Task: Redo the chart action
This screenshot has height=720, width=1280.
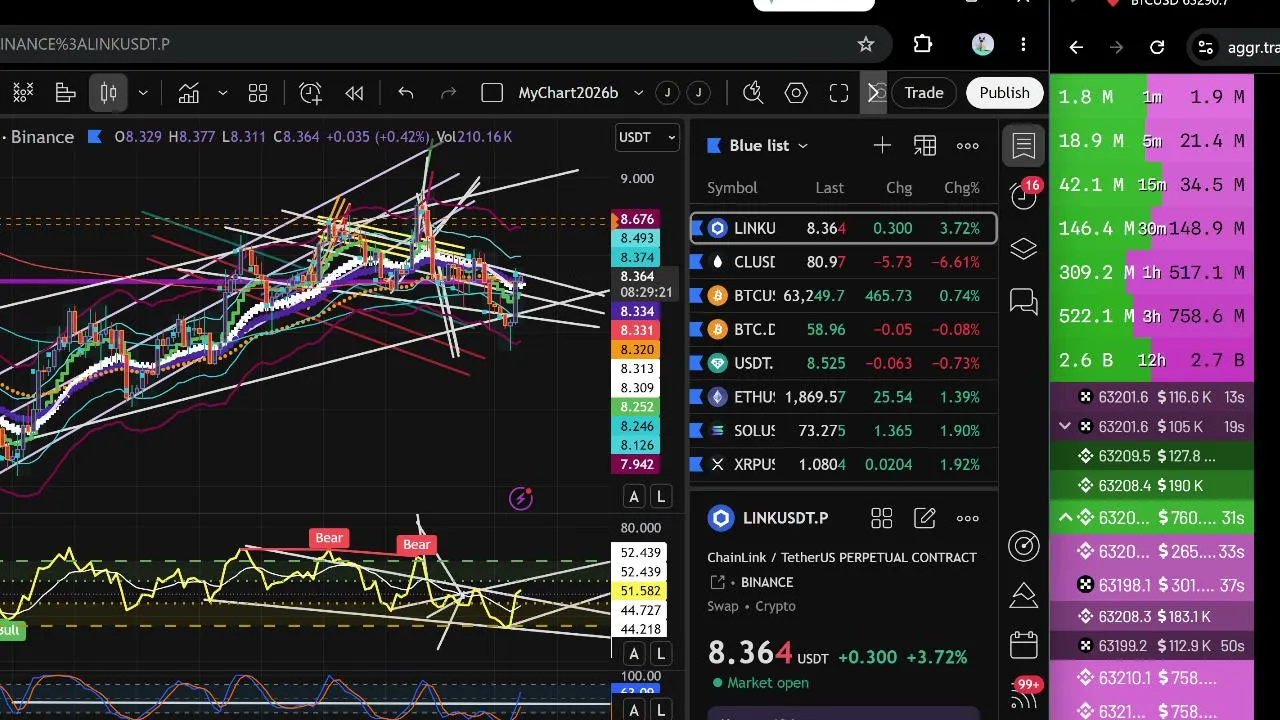Action: tap(449, 93)
